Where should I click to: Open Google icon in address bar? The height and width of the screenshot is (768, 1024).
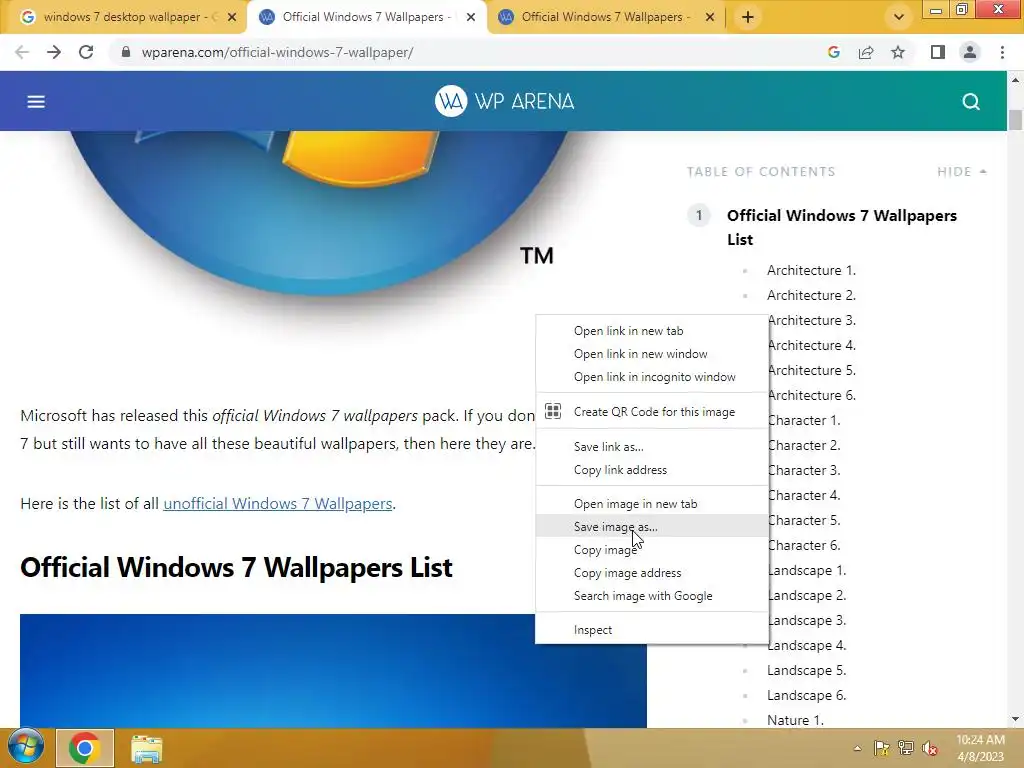point(833,52)
